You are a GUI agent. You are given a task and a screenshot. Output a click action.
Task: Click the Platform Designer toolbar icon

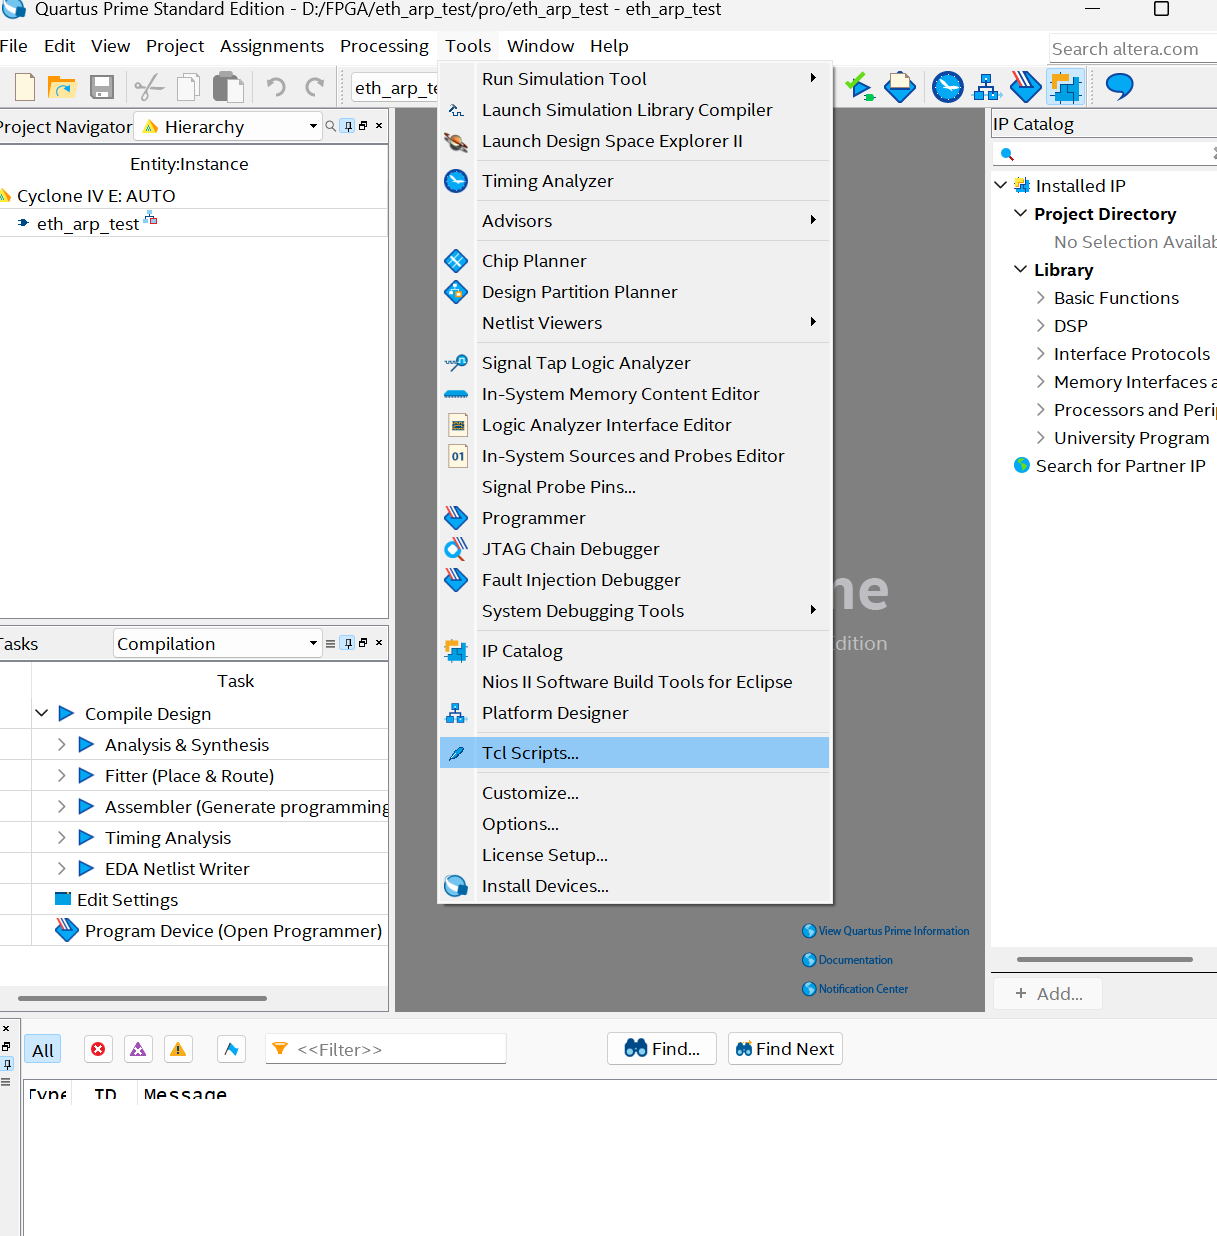coord(987,88)
